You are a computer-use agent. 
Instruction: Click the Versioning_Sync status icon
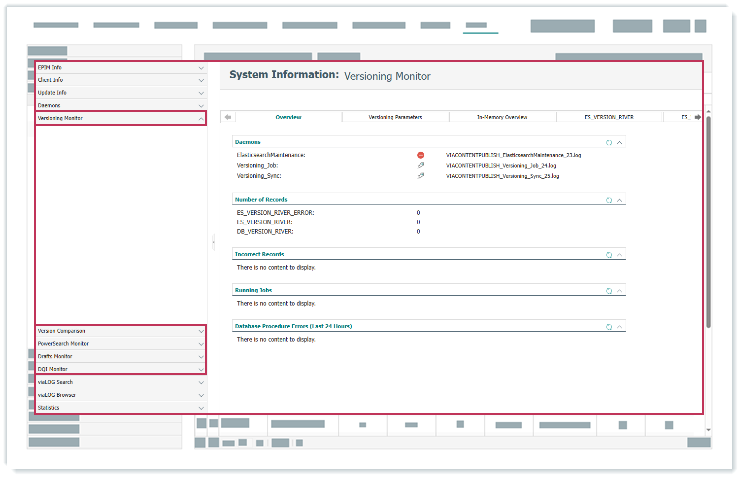pyautogui.click(x=421, y=175)
